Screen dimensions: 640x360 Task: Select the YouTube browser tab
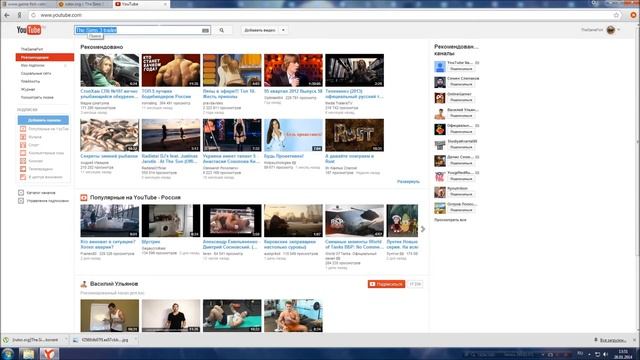(140, 4)
